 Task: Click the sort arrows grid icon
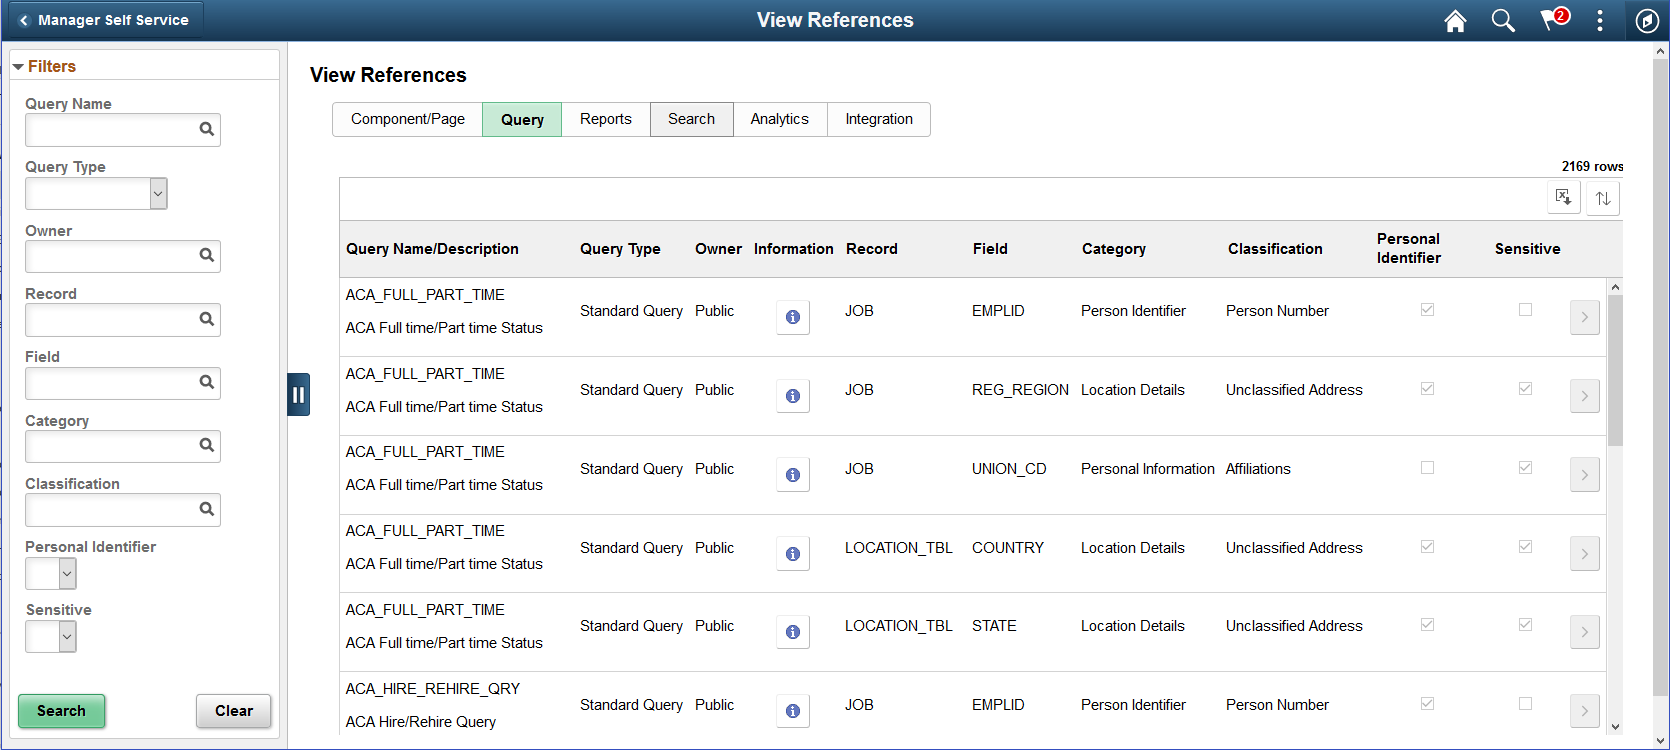pos(1603,198)
